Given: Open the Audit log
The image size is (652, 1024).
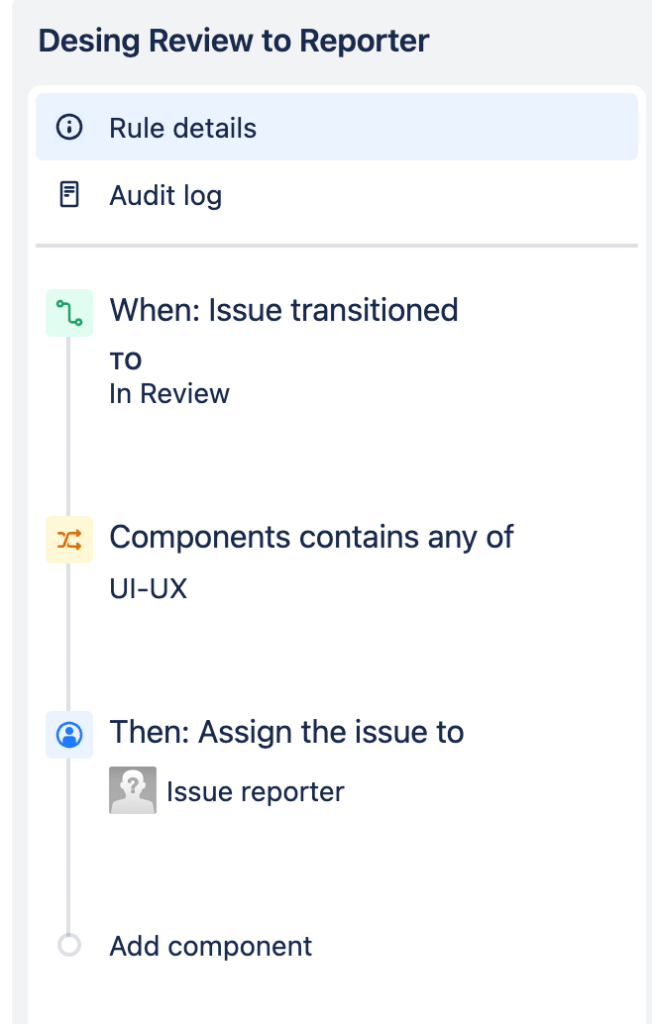Looking at the screenshot, I should pos(166,195).
